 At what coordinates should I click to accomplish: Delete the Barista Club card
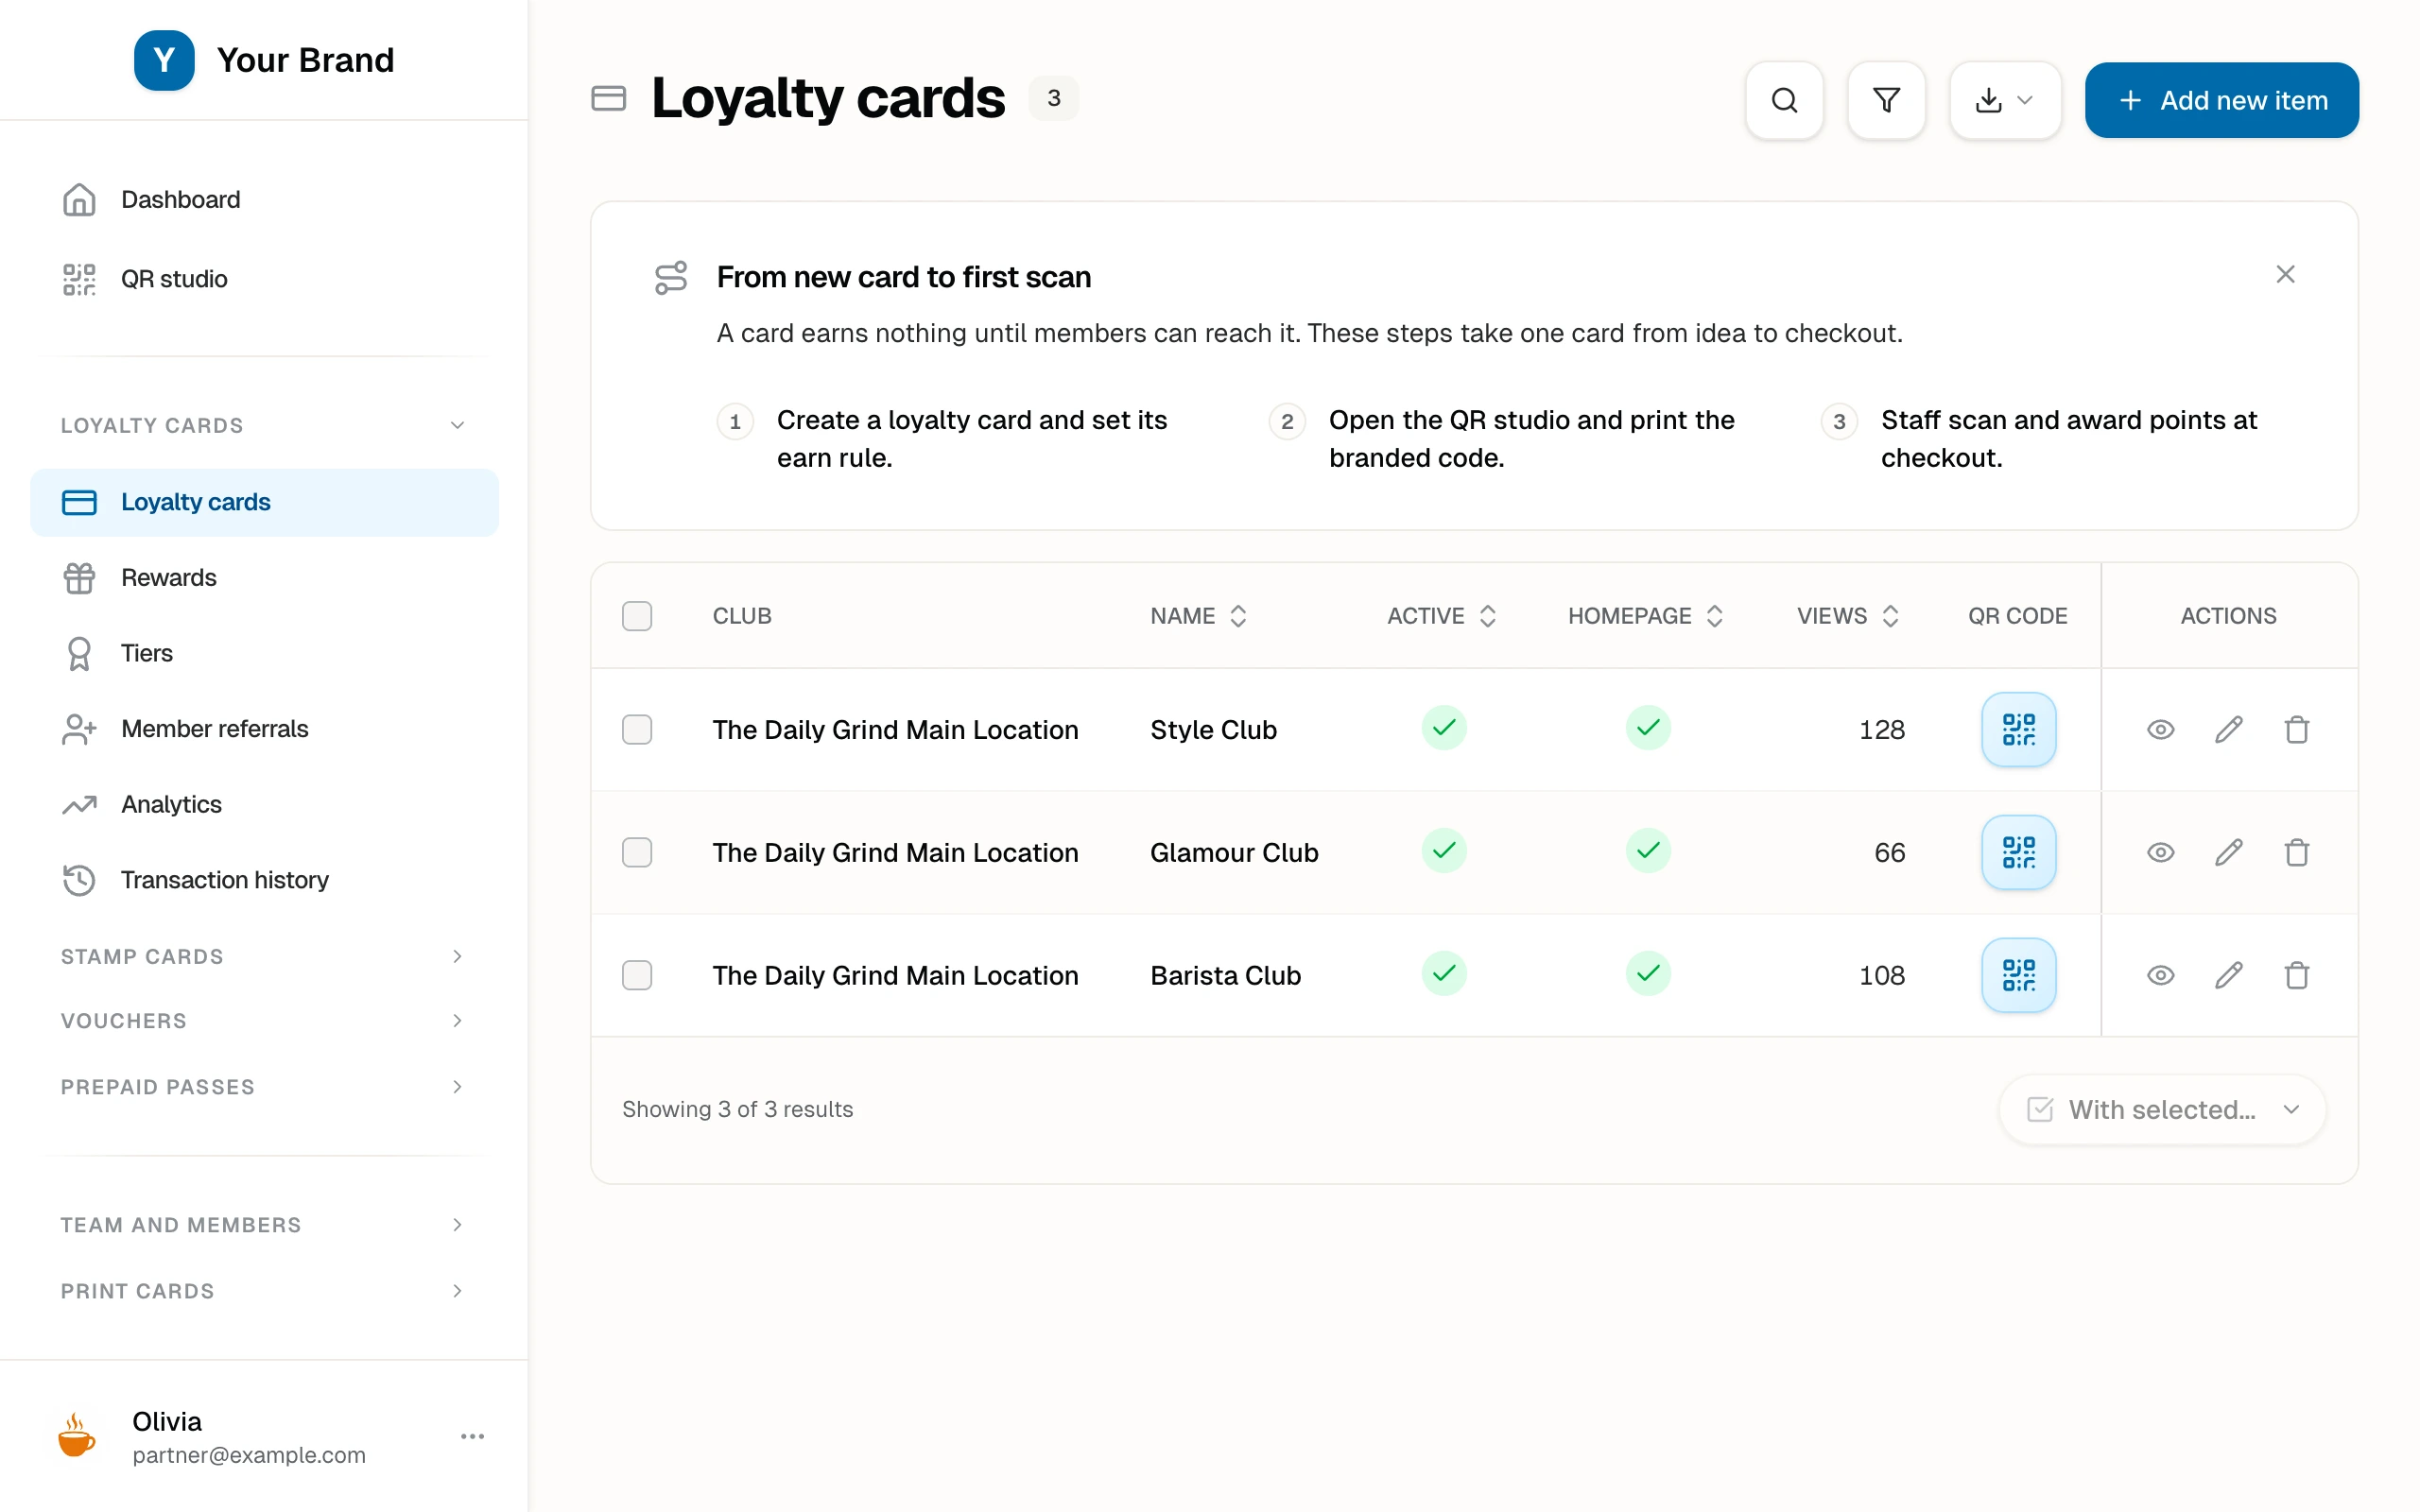tap(2296, 975)
